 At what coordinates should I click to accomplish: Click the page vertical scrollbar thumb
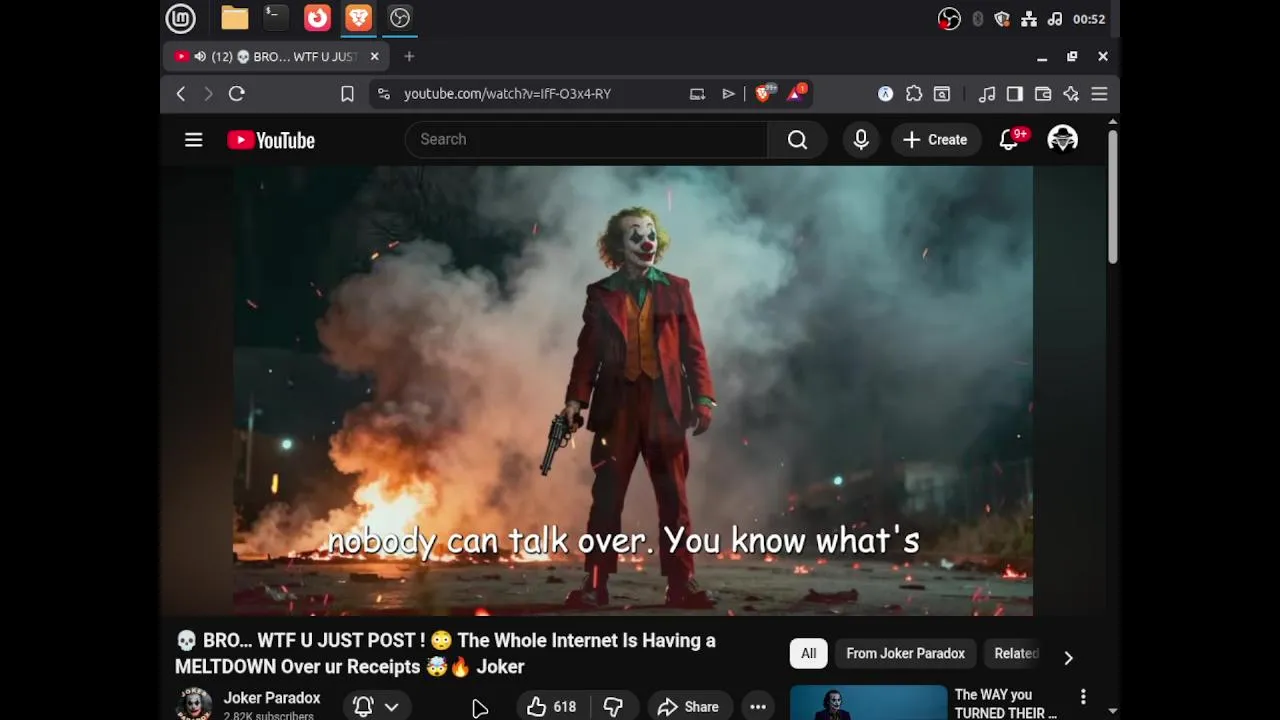(1112, 196)
